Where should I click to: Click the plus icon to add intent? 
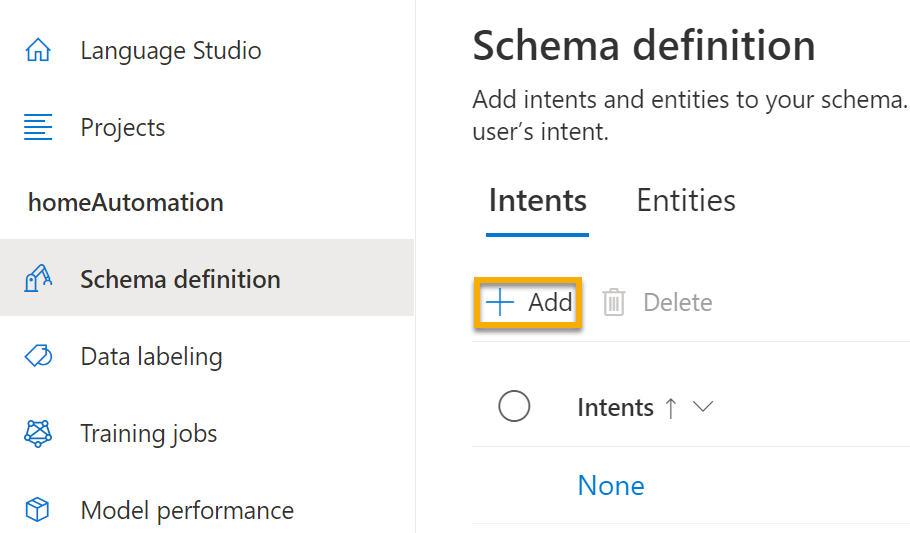pos(499,303)
